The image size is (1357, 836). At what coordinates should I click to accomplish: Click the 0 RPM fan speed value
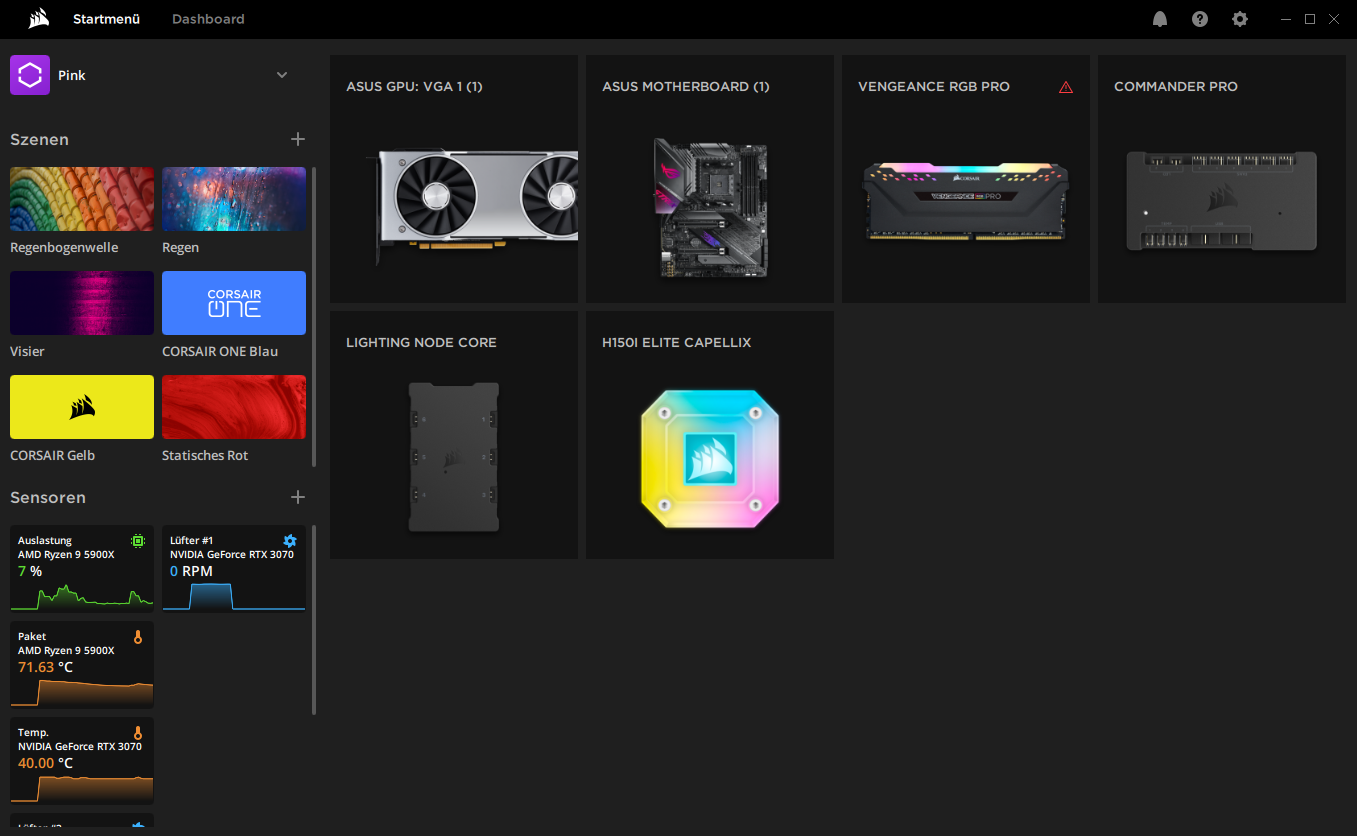point(192,571)
